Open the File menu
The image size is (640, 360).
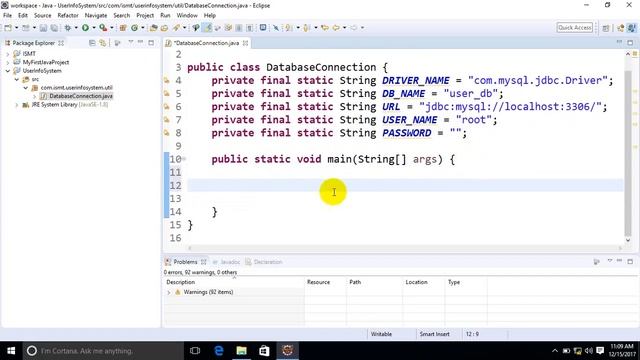(x=7, y=16)
